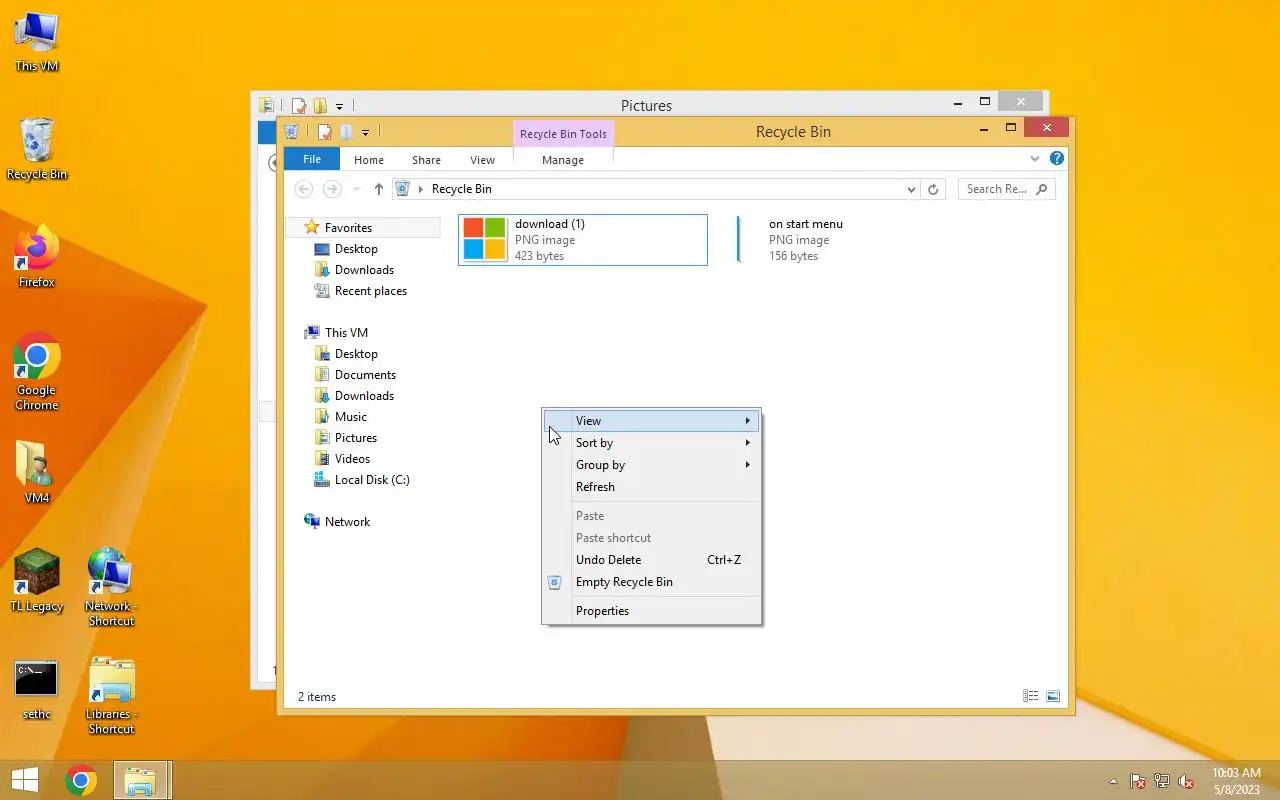Expand the address bar path chevron before Recycle Bin

pyautogui.click(x=421, y=189)
